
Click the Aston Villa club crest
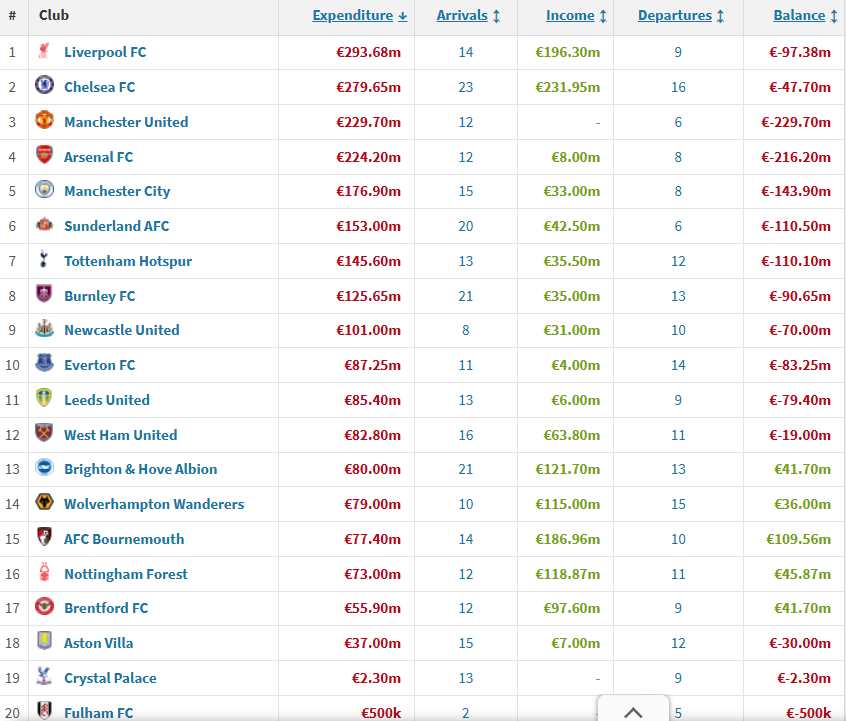pyautogui.click(x=44, y=641)
